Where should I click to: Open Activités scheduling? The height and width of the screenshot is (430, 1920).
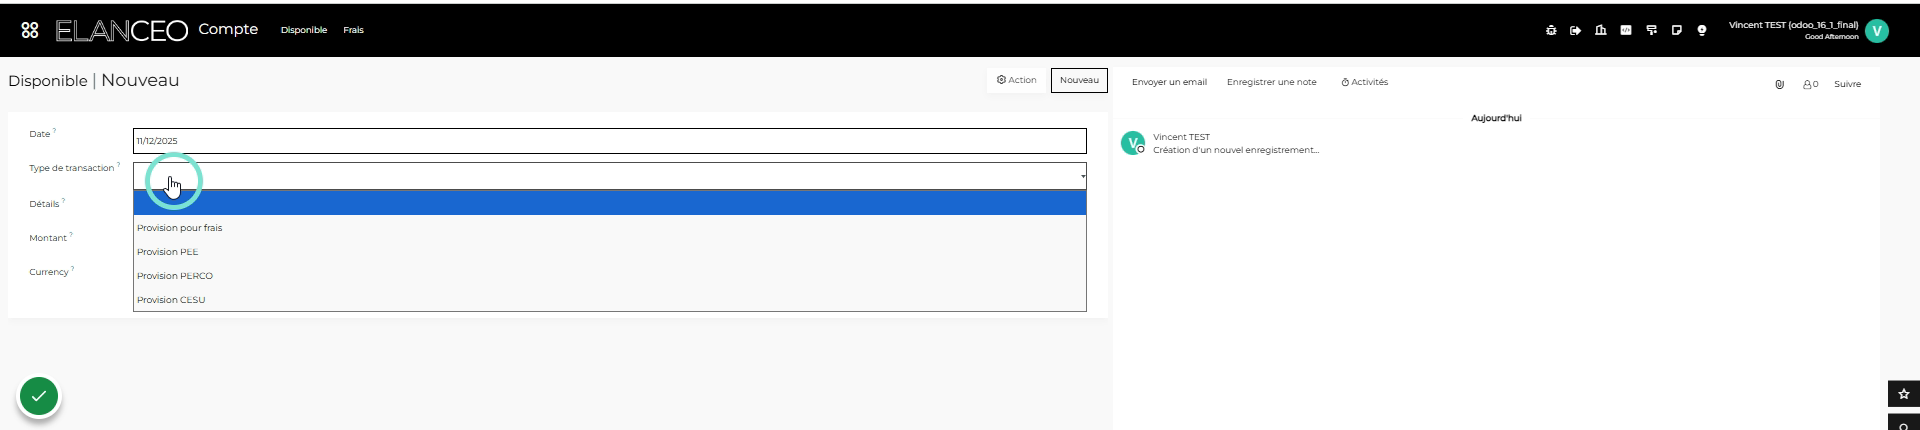[1365, 82]
